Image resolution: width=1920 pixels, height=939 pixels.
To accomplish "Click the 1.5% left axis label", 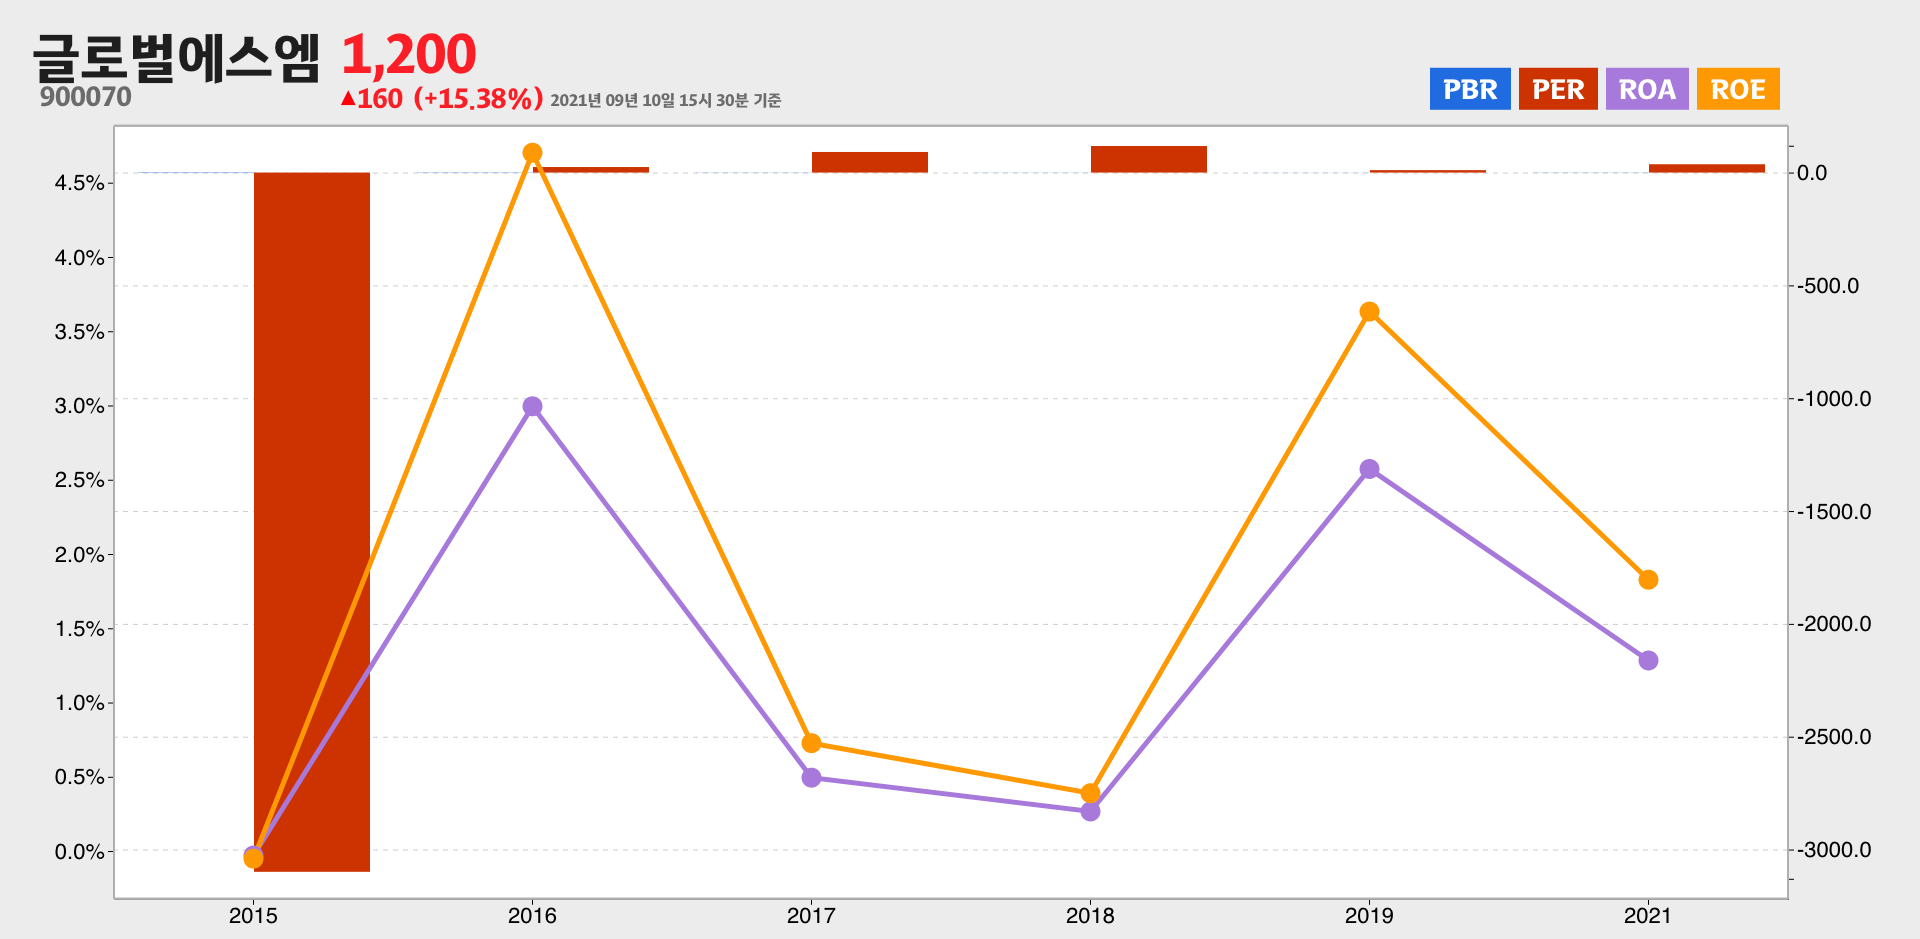I will tap(79, 629).
